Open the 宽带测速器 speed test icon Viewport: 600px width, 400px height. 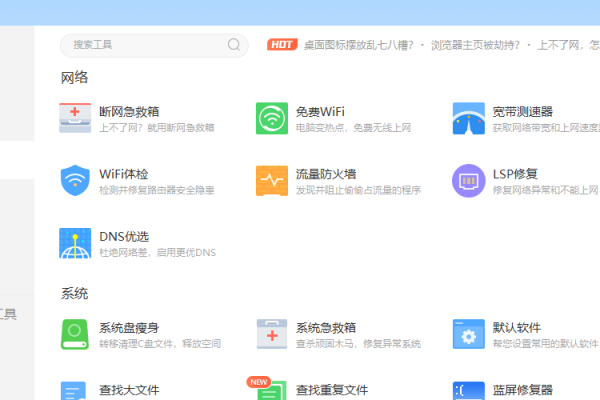468,118
